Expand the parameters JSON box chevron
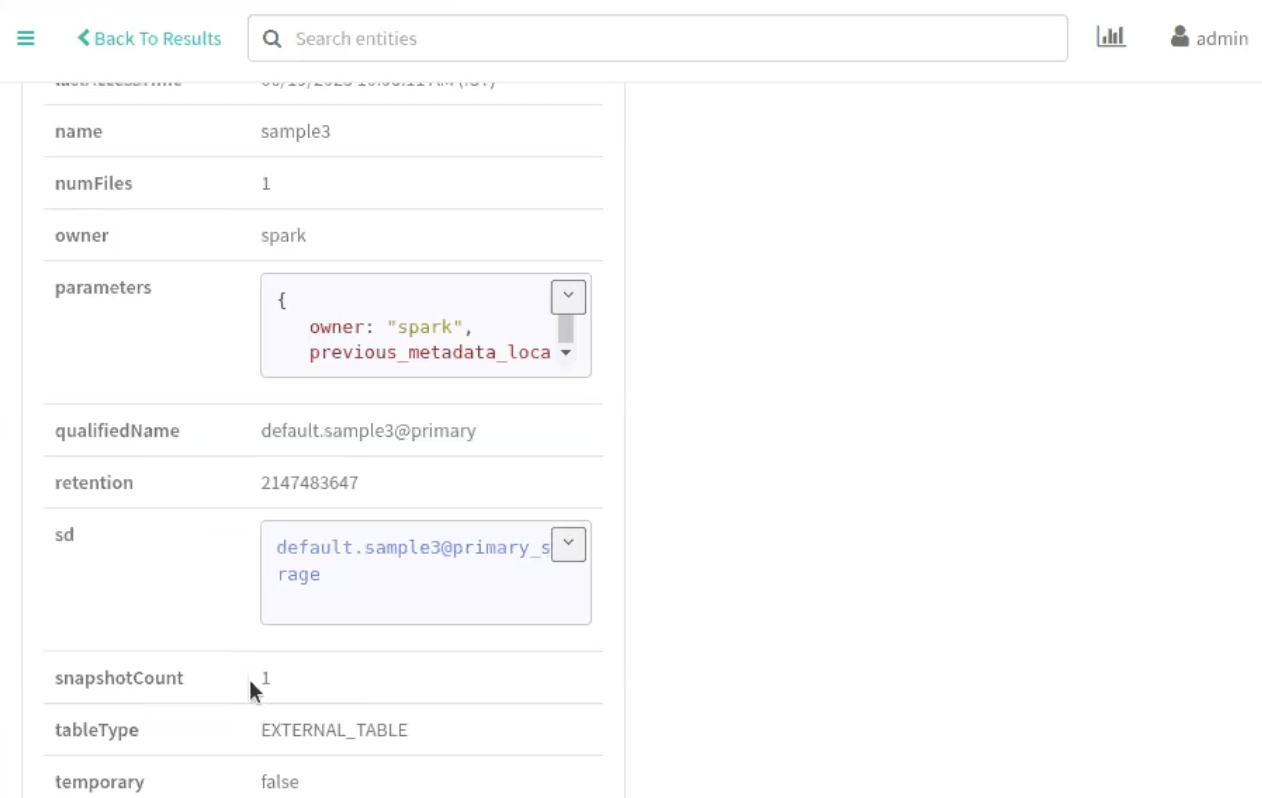The height and width of the screenshot is (798, 1262). pos(568,297)
